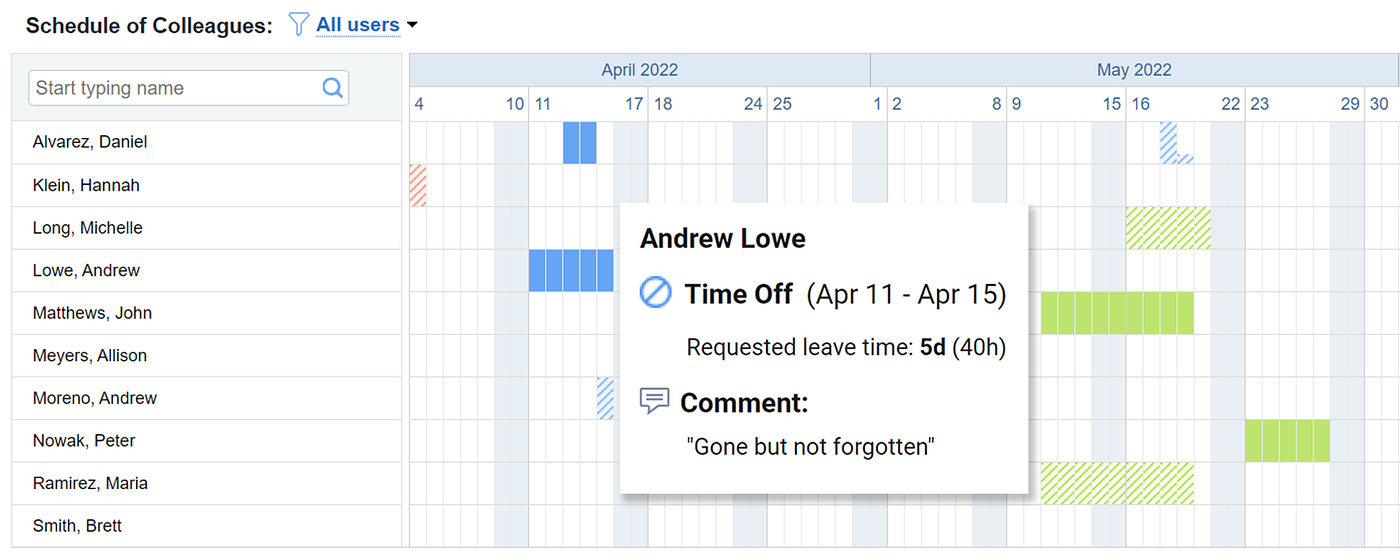
Task: Click the dropdown arrow beside All users
Action: (412, 25)
